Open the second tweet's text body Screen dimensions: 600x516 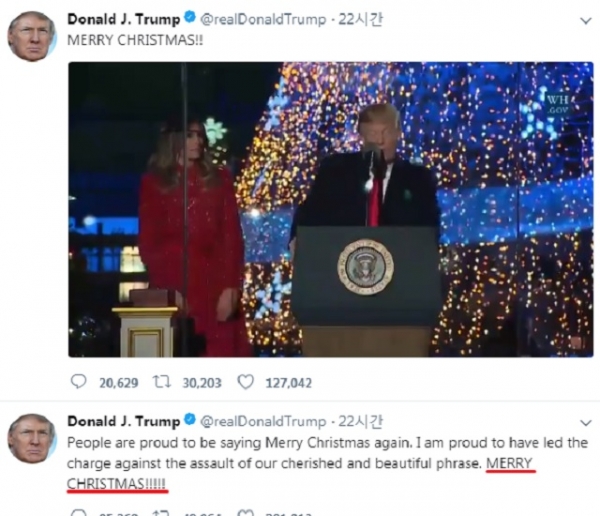tap(327, 463)
